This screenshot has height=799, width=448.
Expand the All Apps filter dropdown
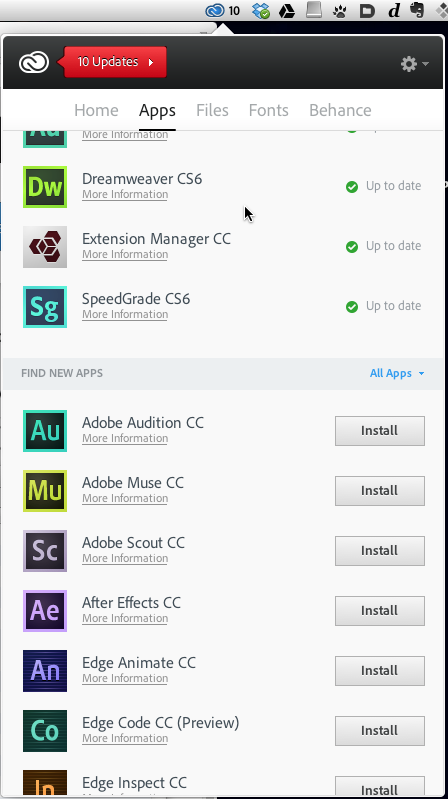[x=397, y=373]
